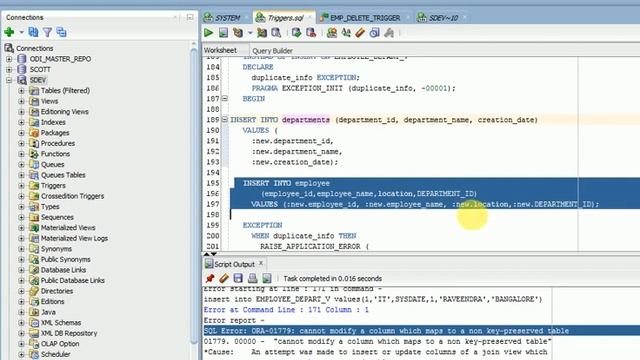The image size is (640, 360).
Task: Close the Script Output tab
Action: [261, 264]
